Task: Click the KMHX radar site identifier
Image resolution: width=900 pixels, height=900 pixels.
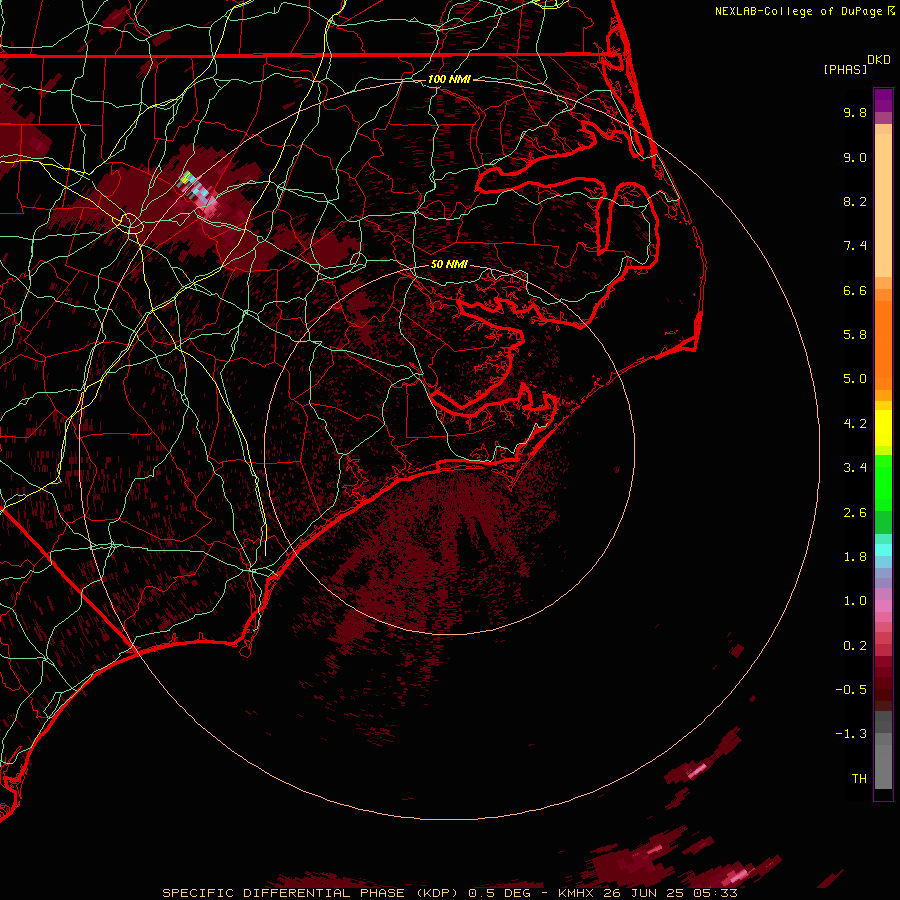Action: click(576, 893)
